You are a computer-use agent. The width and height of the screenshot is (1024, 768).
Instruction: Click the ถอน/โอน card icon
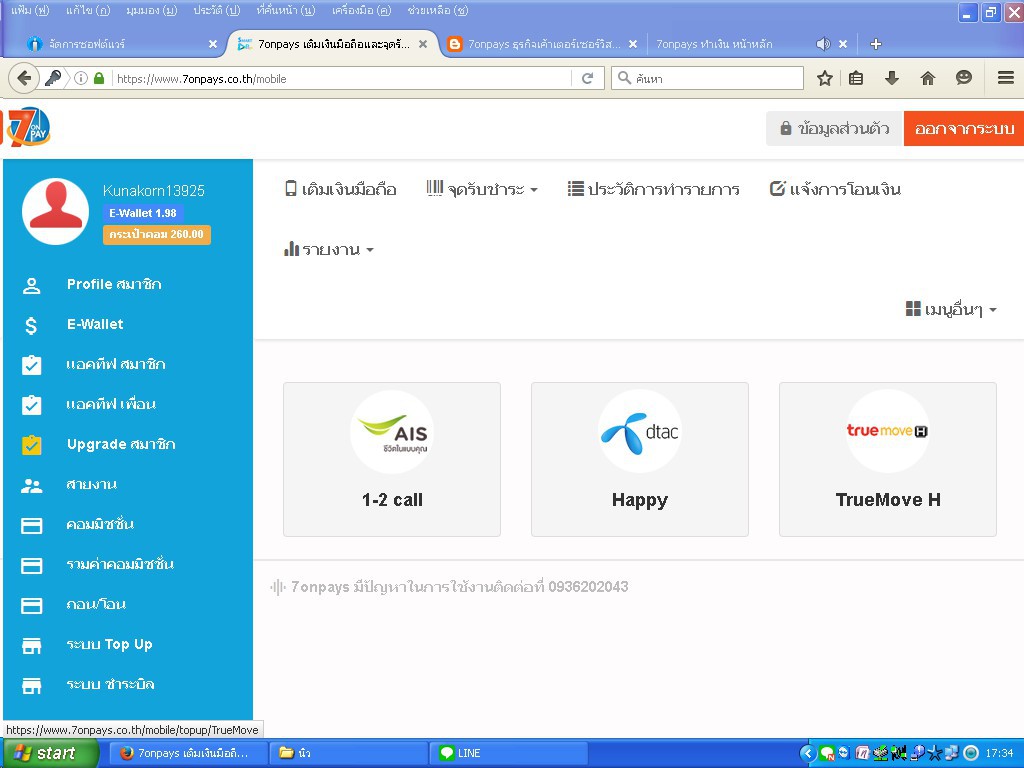click(x=31, y=605)
